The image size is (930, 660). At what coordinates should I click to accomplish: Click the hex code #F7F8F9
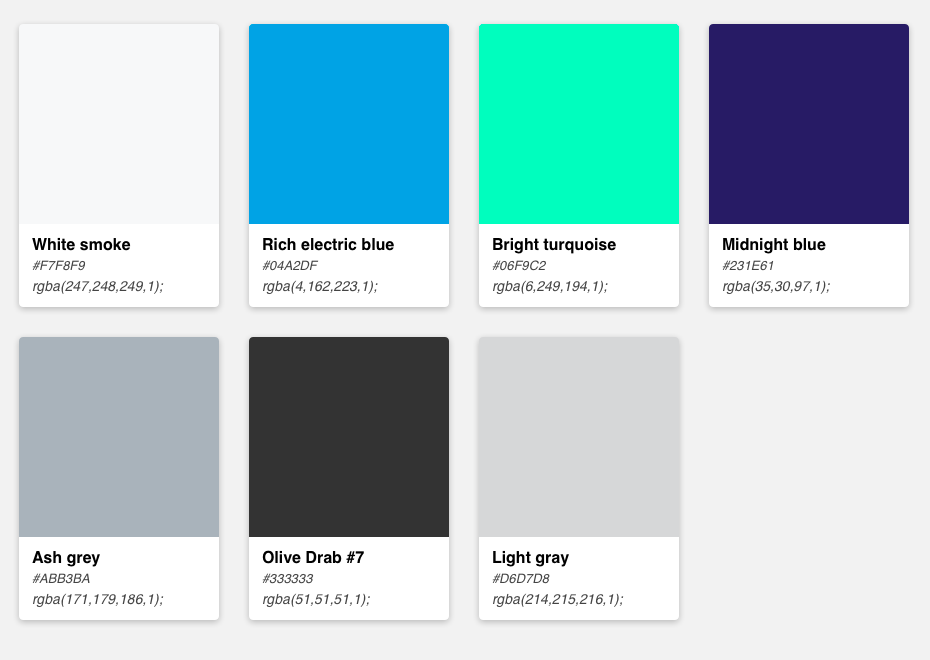pos(59,266)
